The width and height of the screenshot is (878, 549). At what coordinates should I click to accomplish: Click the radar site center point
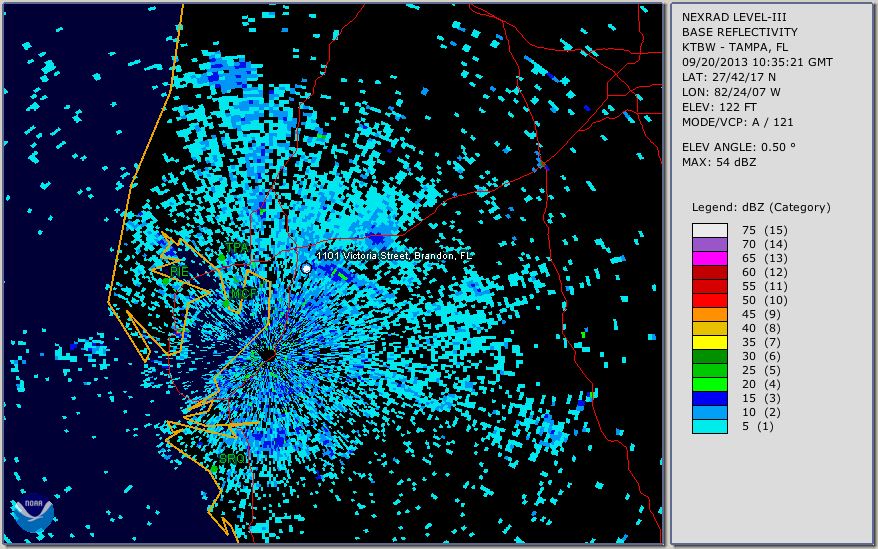pyautogui.click(x=268, y=355)
